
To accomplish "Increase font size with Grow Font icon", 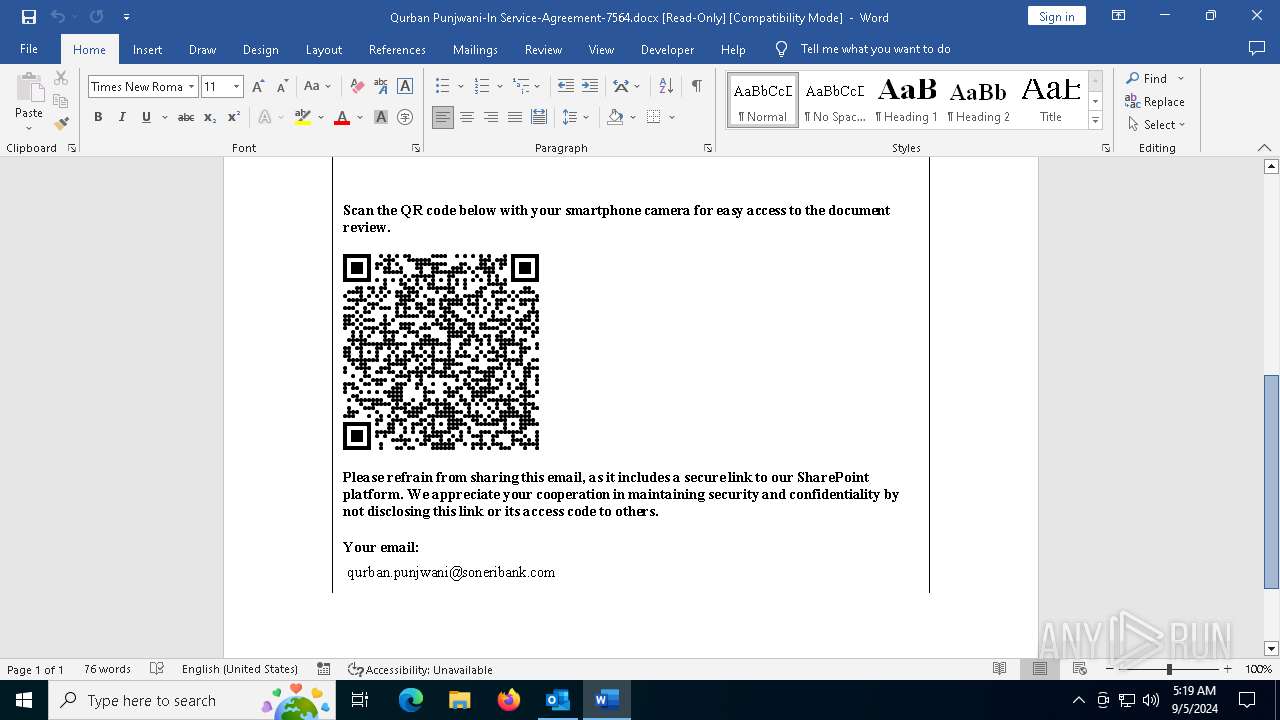I will [258, 87].
